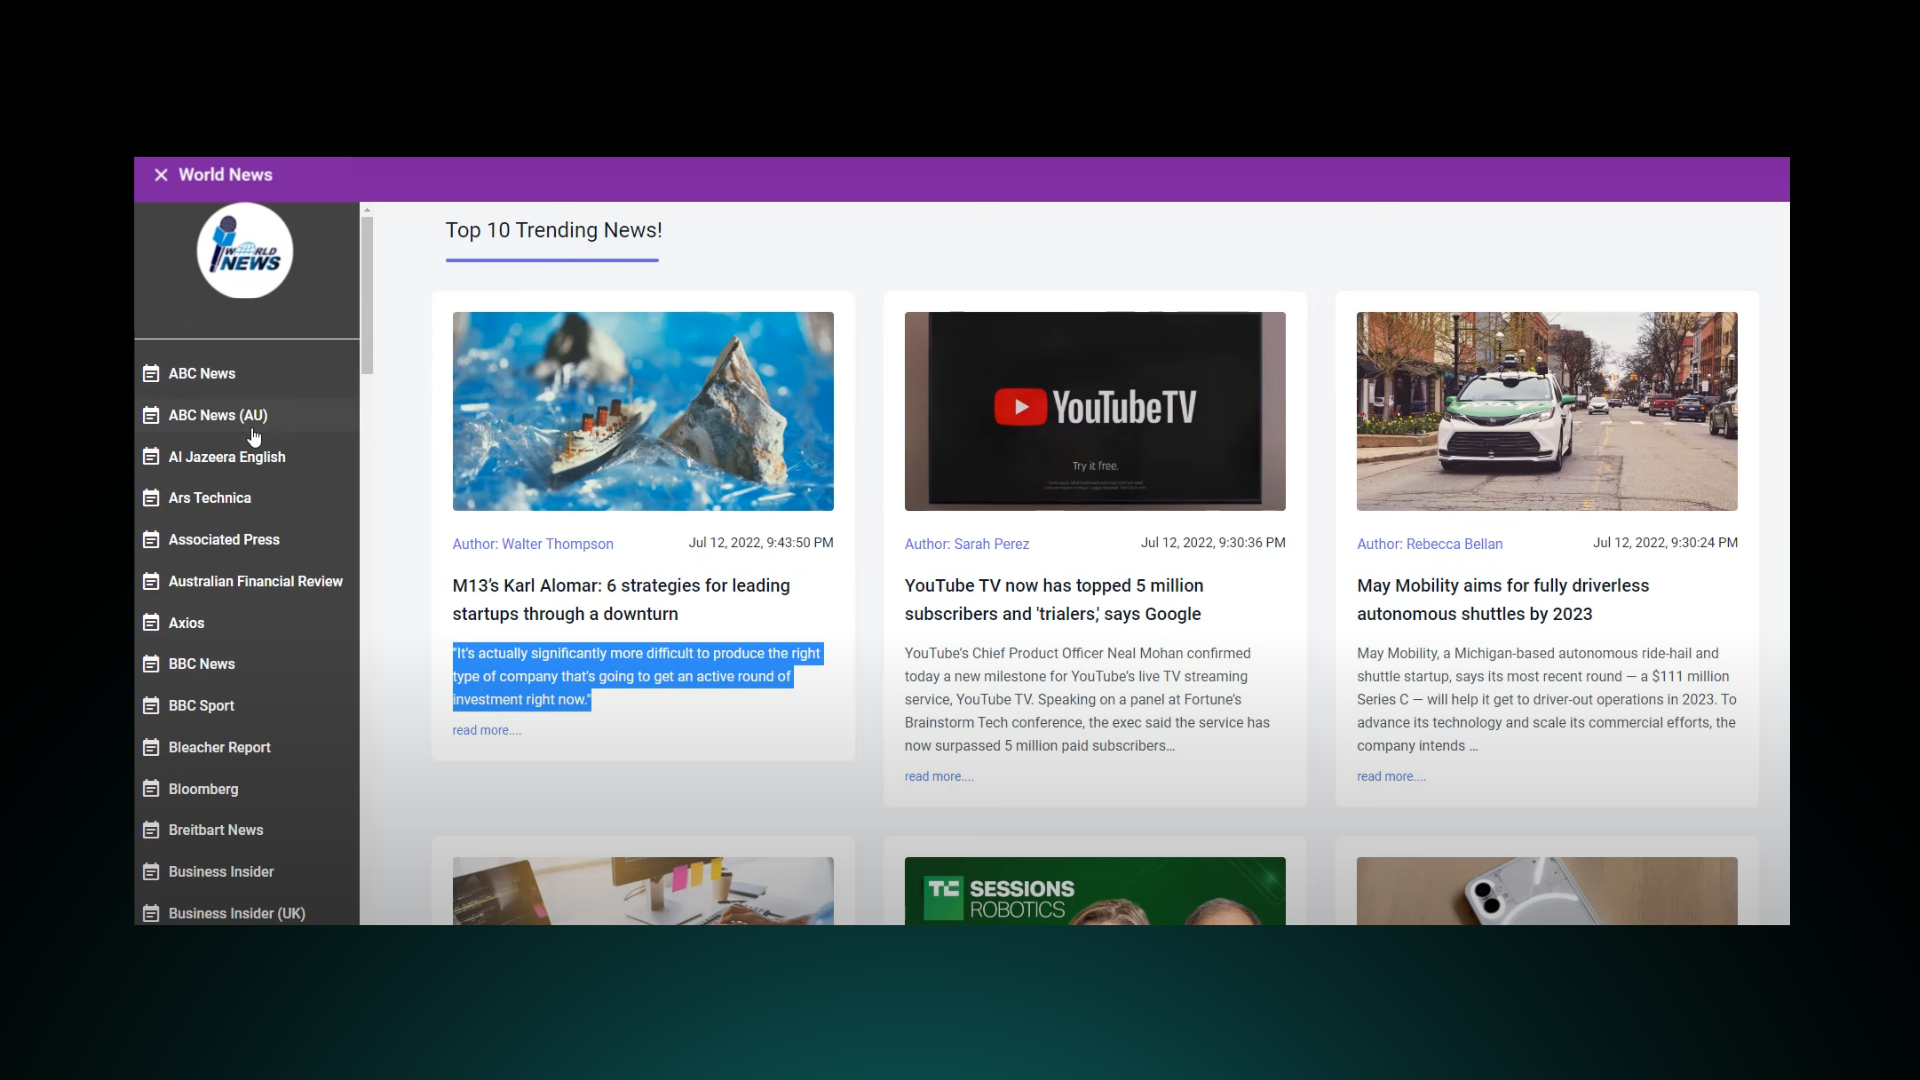Click the Business Insider list icon
Screen dimensions: 1920x1080
tap(151, 872)
